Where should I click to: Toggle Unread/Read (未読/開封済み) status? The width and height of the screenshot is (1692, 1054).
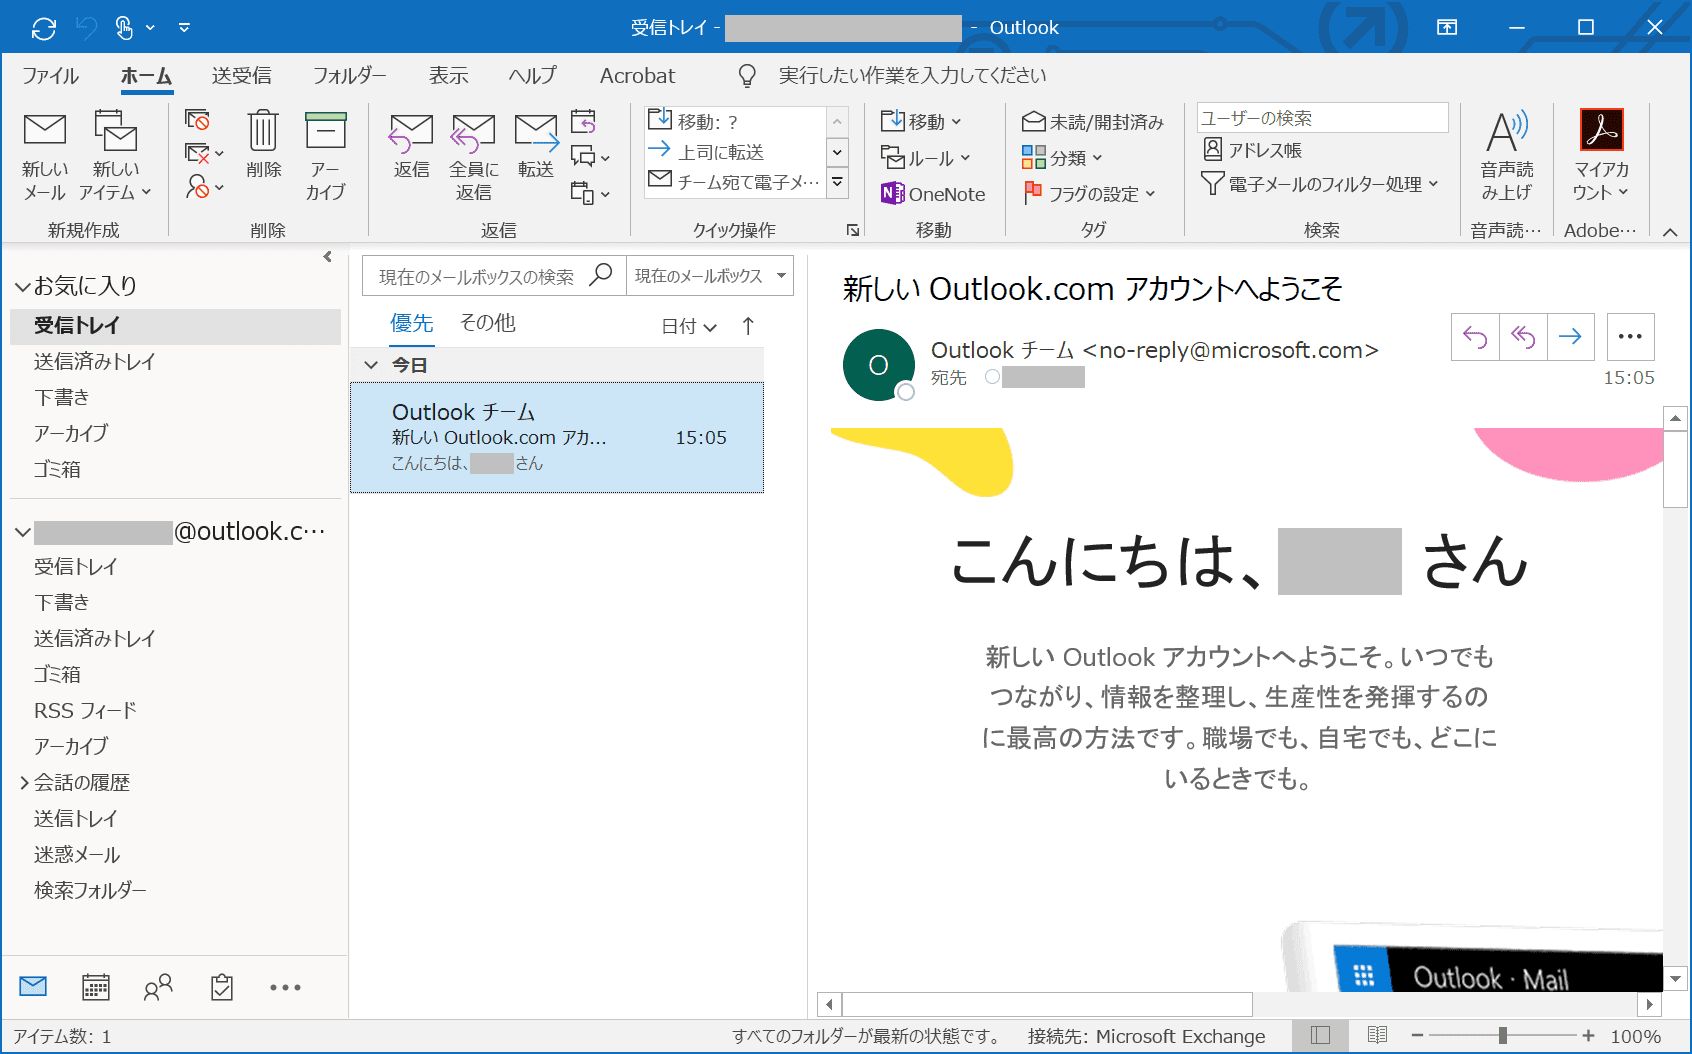tap(1093, 122)
